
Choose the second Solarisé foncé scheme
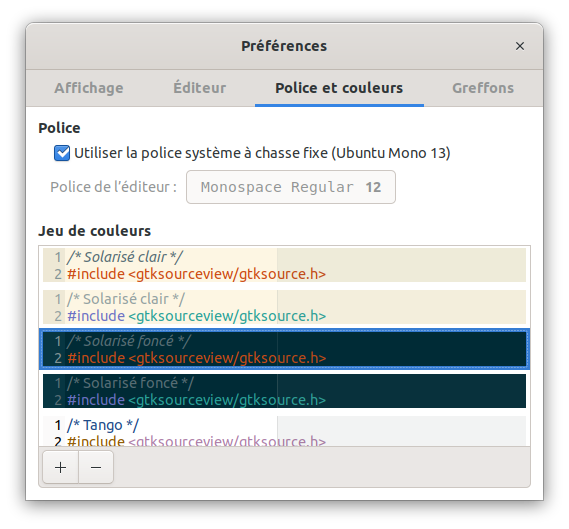coord(284,391)
